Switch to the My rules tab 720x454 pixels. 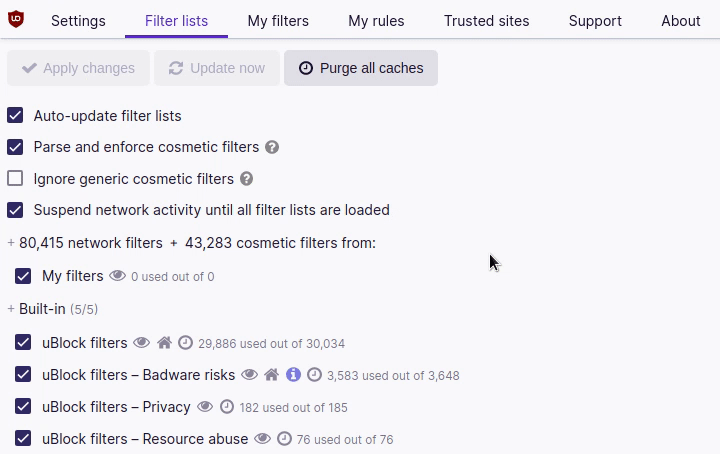pyautogui.click(x=376, y=20)
